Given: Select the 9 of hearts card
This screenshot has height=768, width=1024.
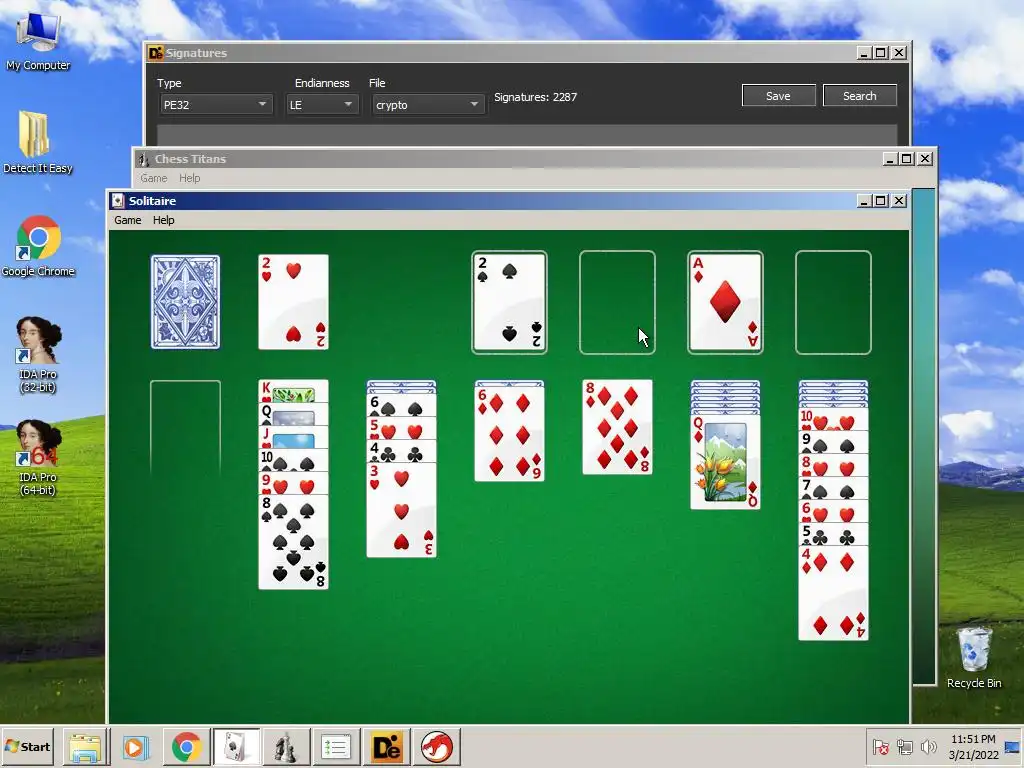Looking at the screenshot, I should 293,484.
